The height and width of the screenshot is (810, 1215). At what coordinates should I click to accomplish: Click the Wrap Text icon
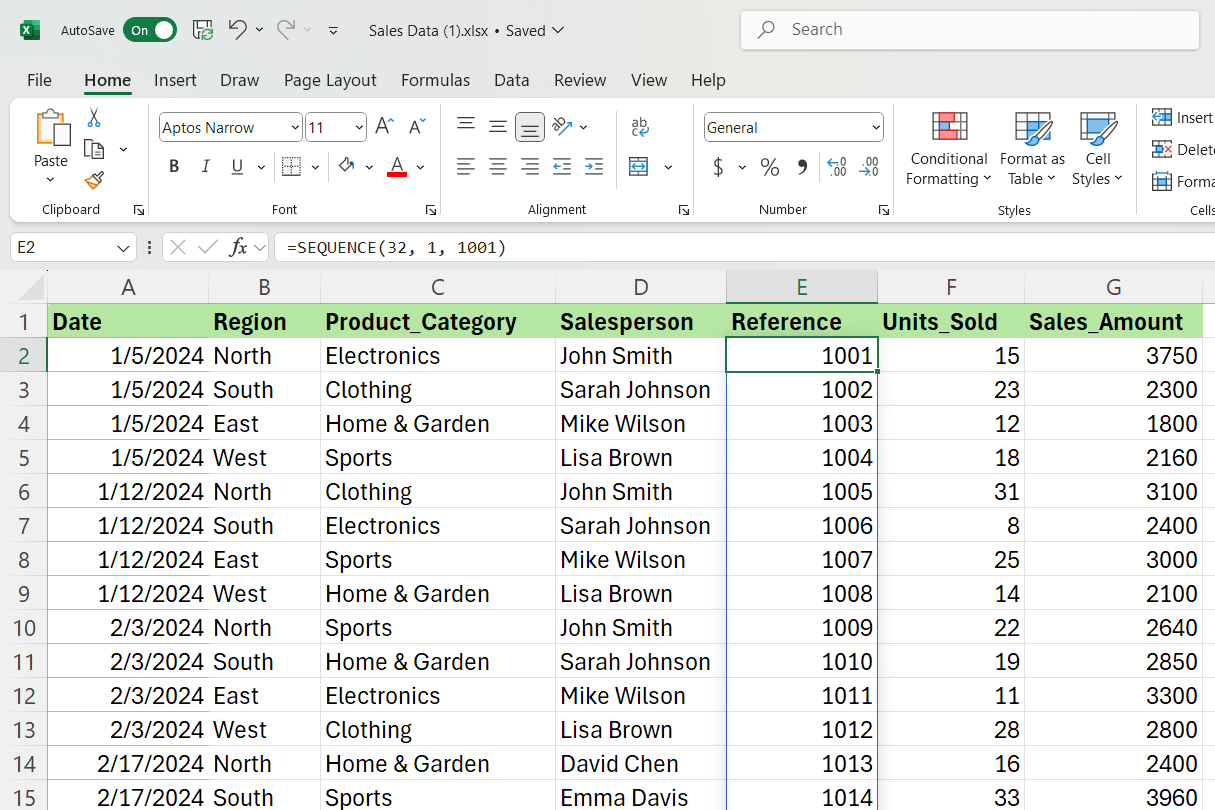click(640, 127)
